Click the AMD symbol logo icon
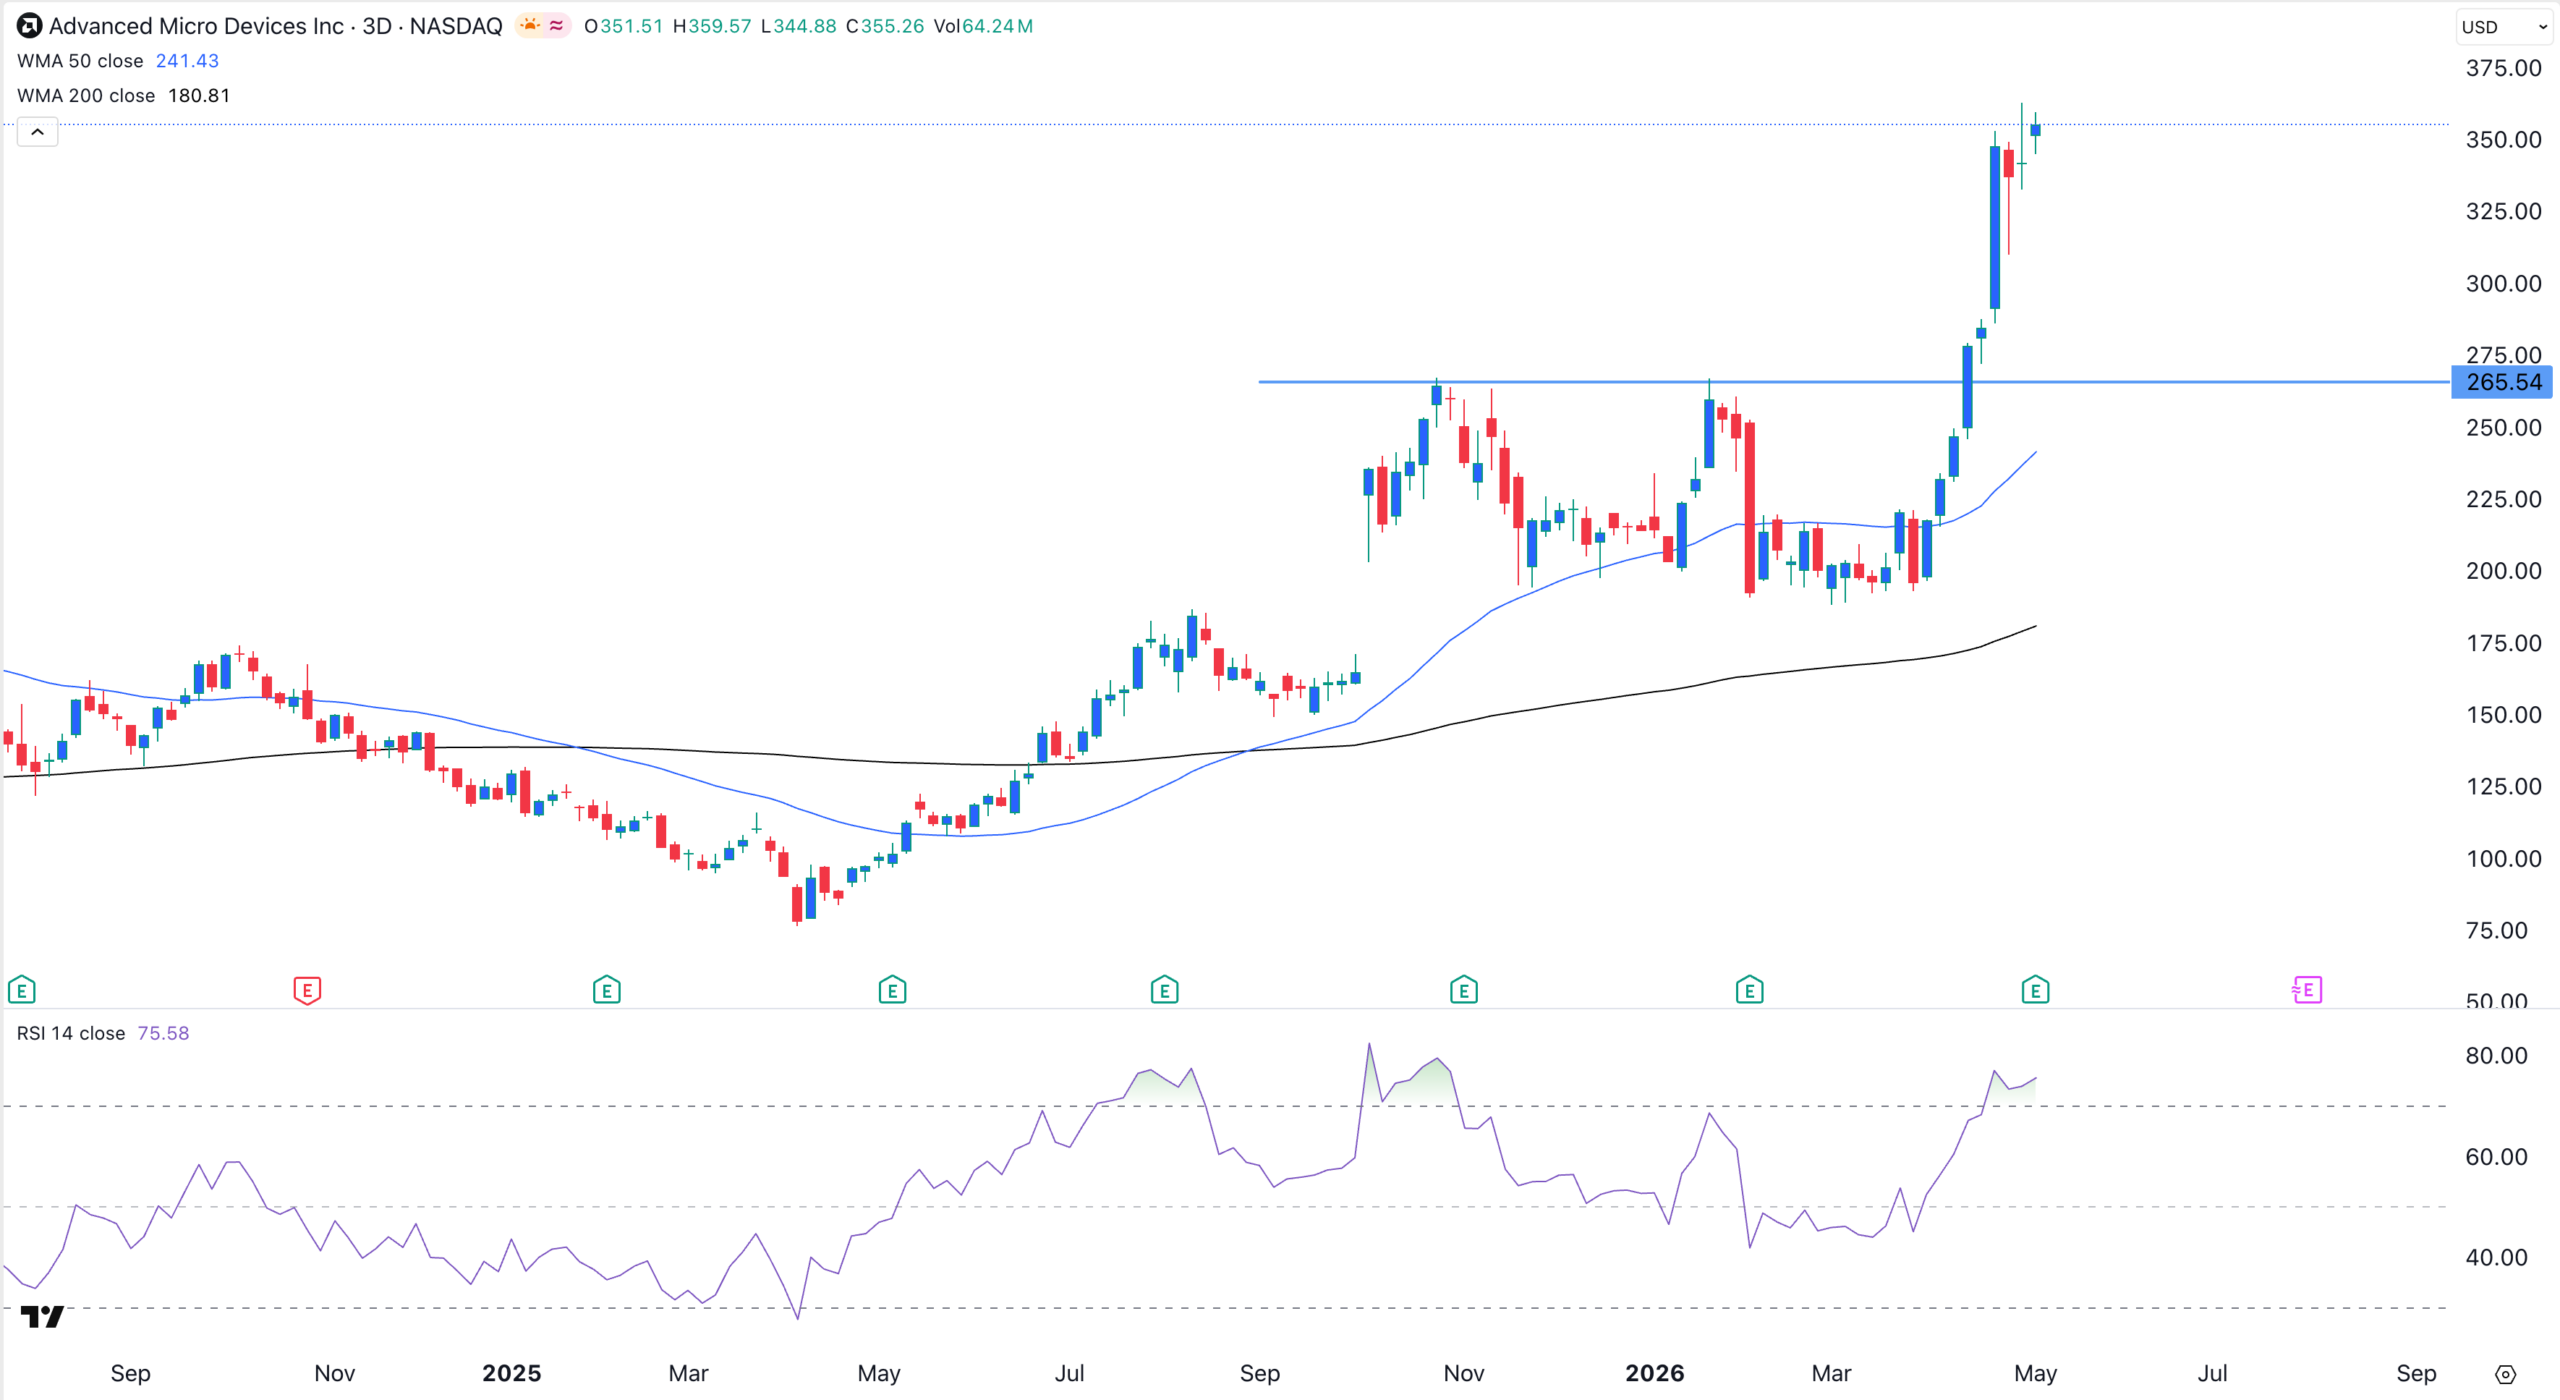The width and height of the screenshot is (2560, 1400). (29, 26)
